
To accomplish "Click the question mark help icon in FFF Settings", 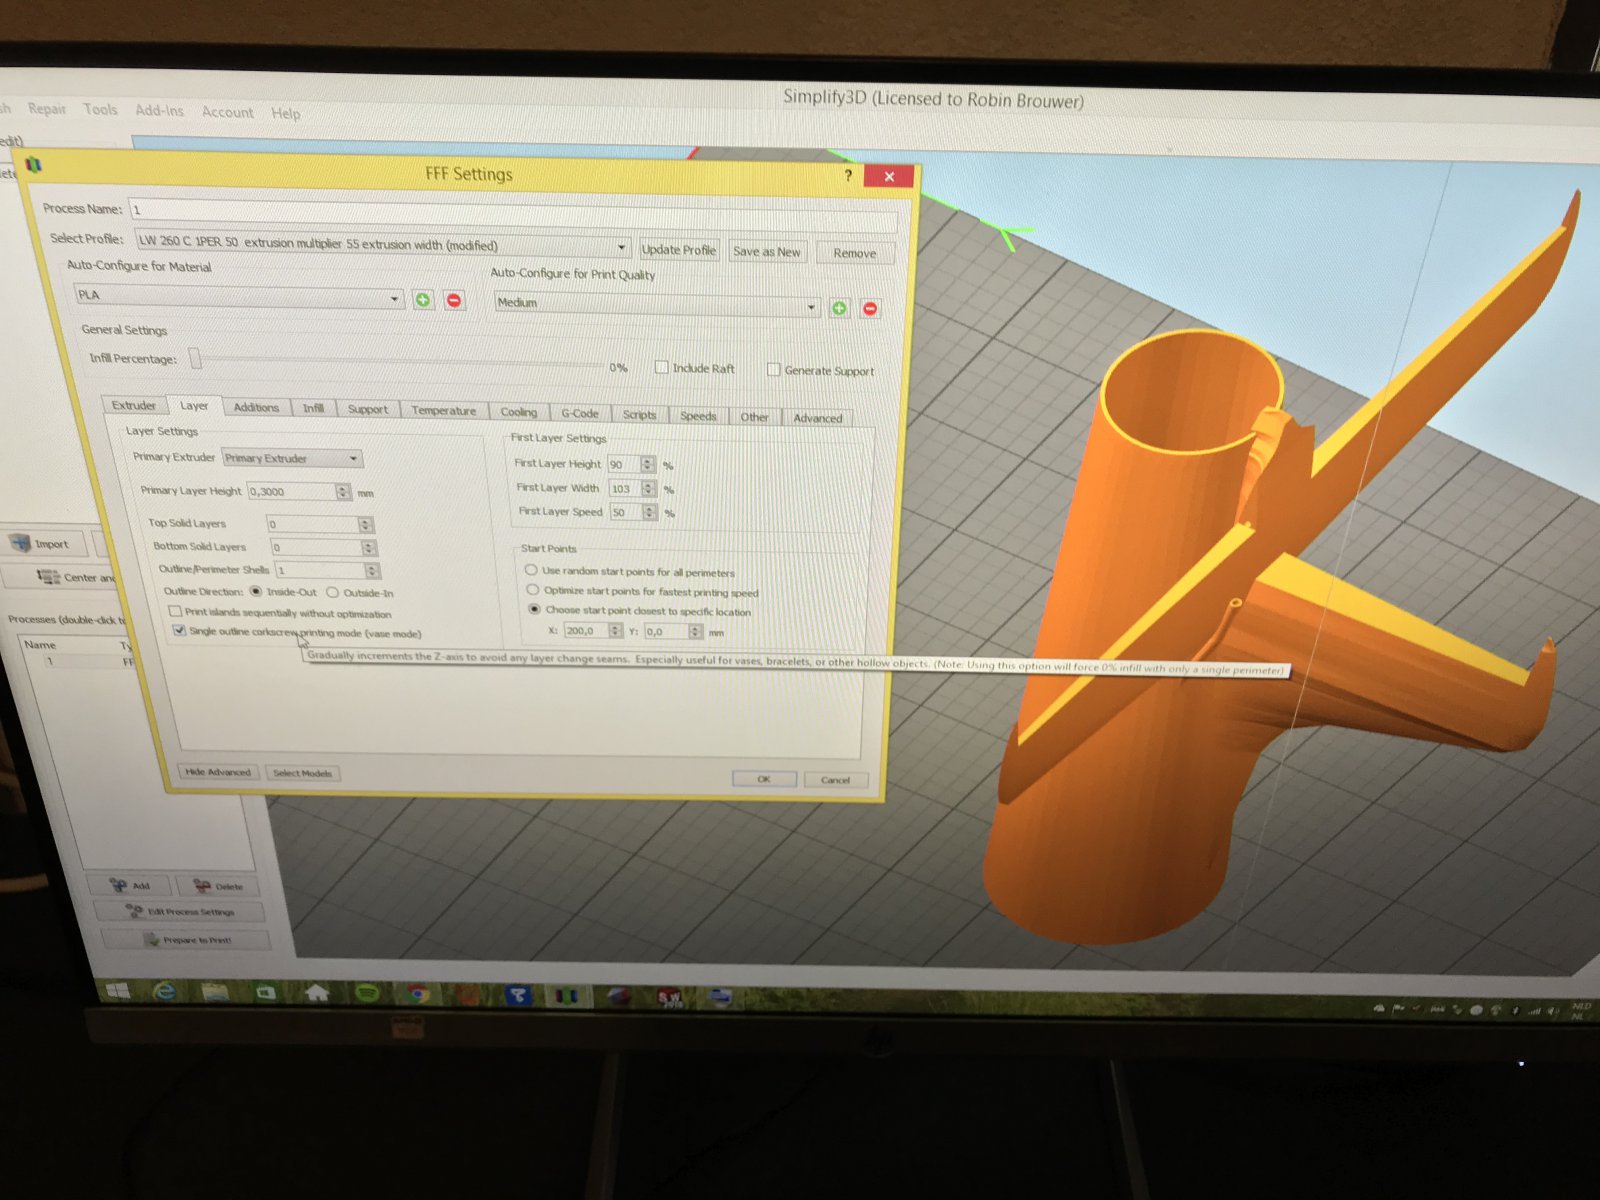I will point(848,175).
